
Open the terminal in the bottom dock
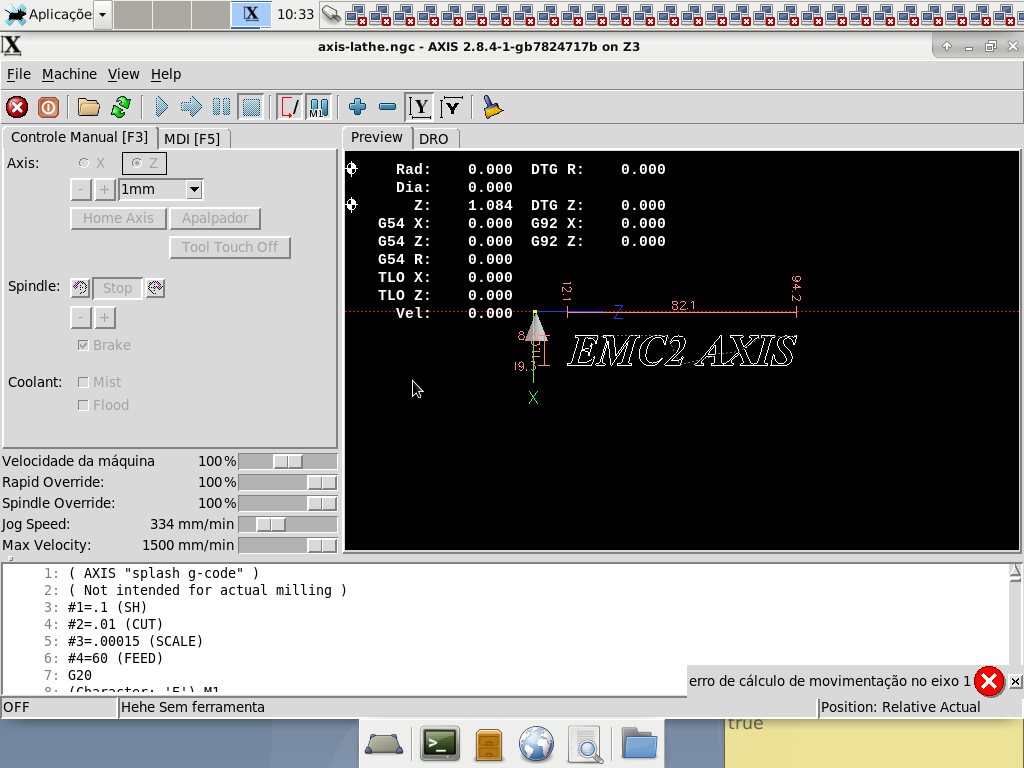(439, 743)
